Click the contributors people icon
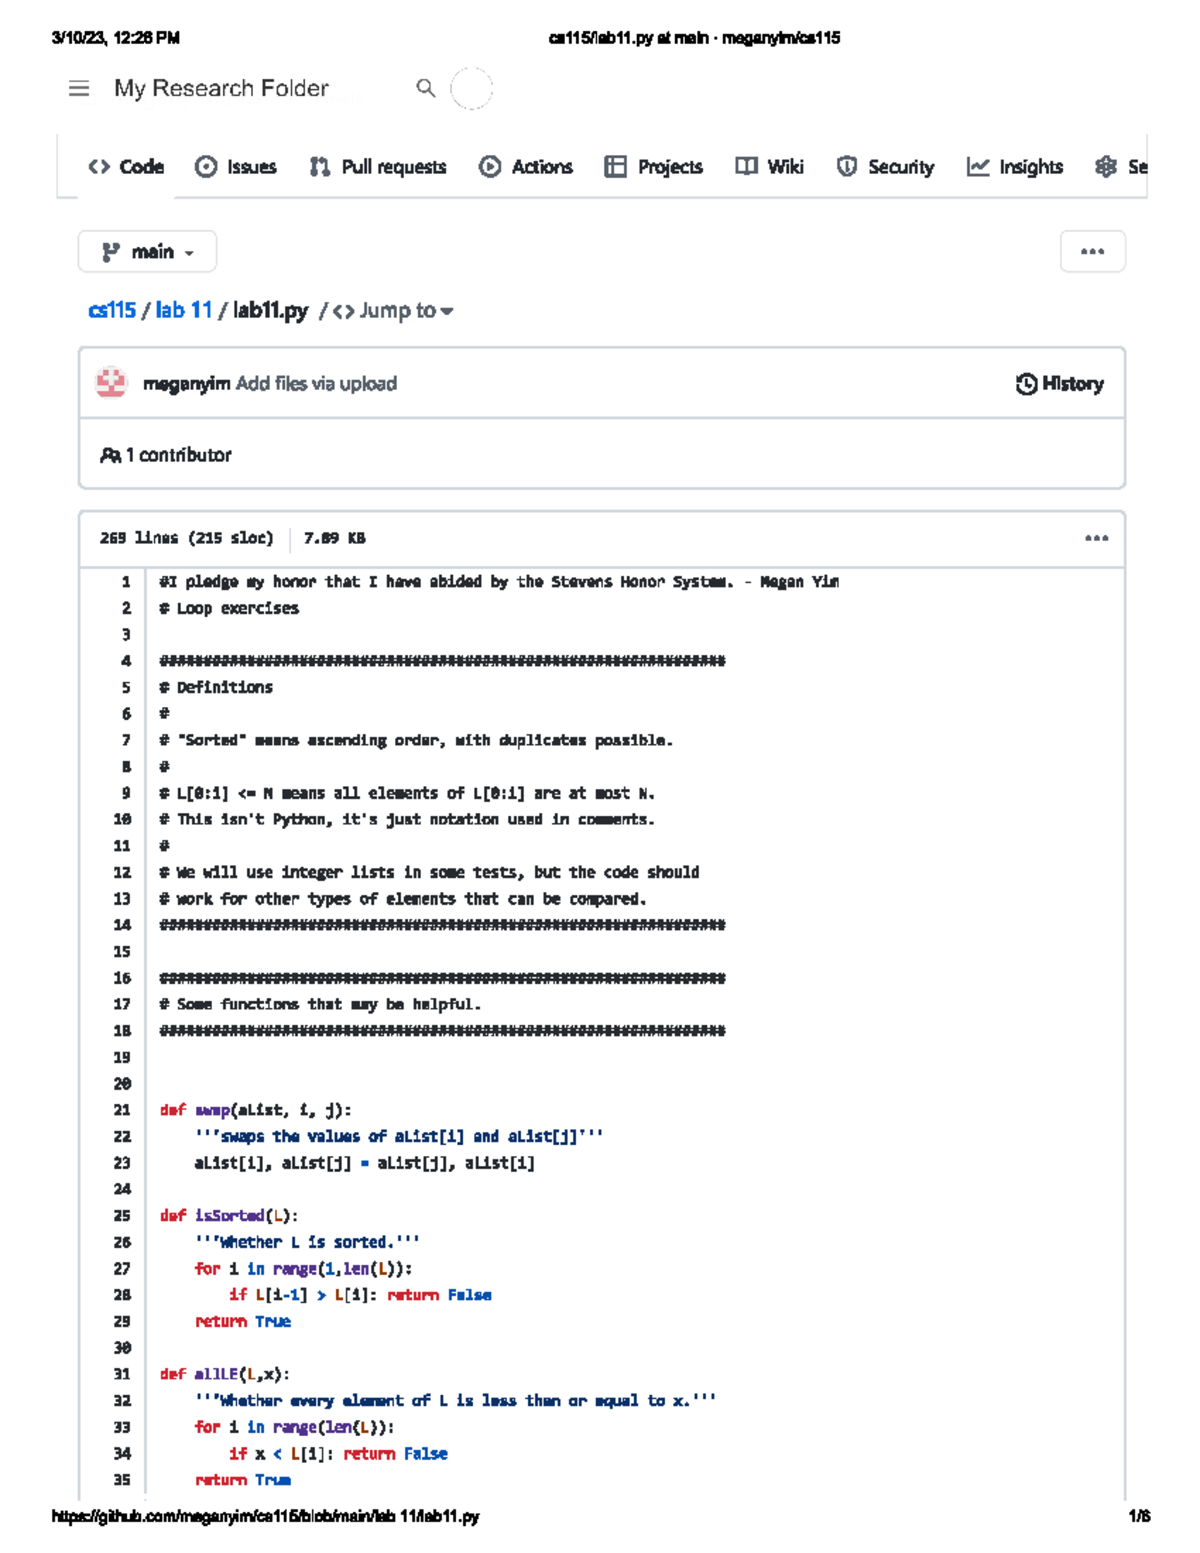Screen dimensions: 1200x1553 110,455
